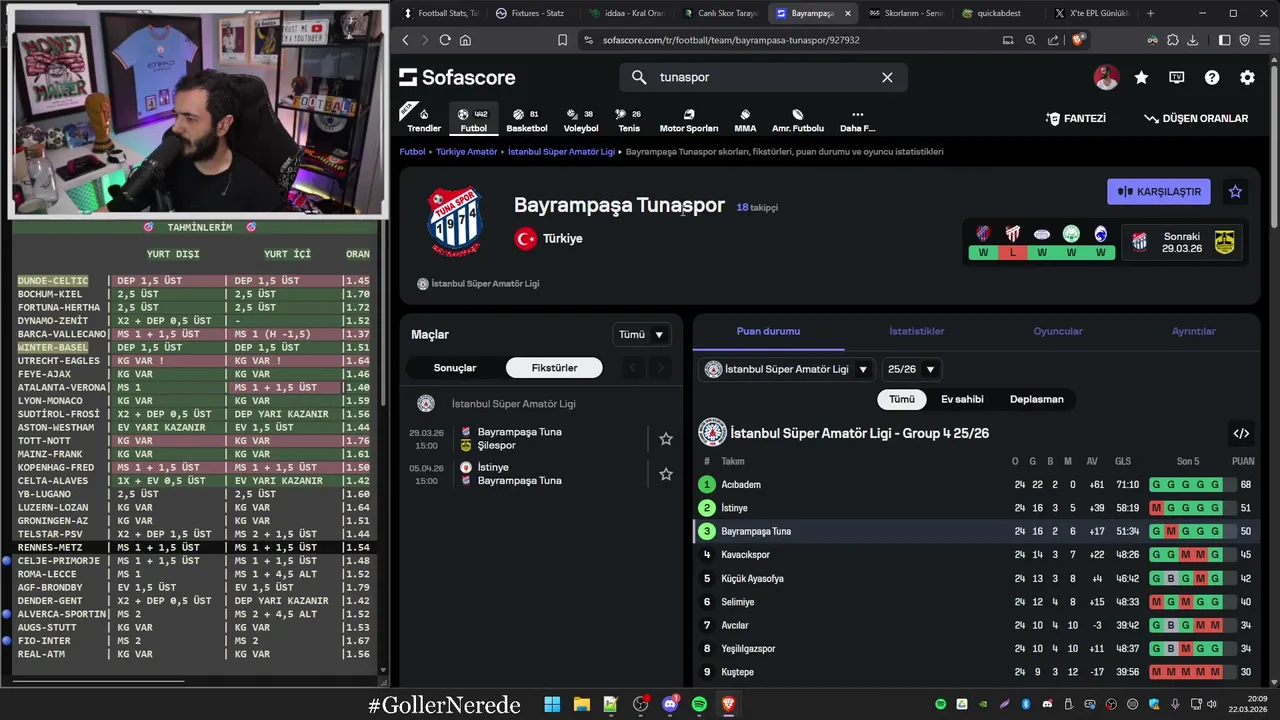
Task: Click Futbol breadcrumb link
Action: click(412, 152)
